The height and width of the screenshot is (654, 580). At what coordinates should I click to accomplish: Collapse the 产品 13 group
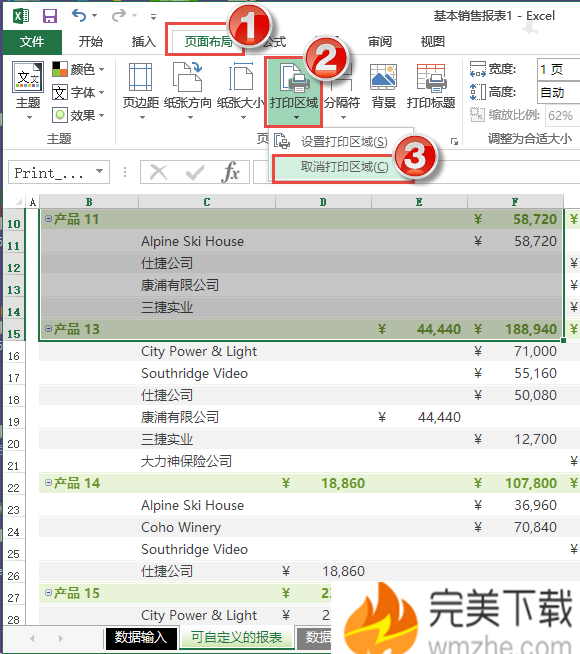click(x=48, y=328)
